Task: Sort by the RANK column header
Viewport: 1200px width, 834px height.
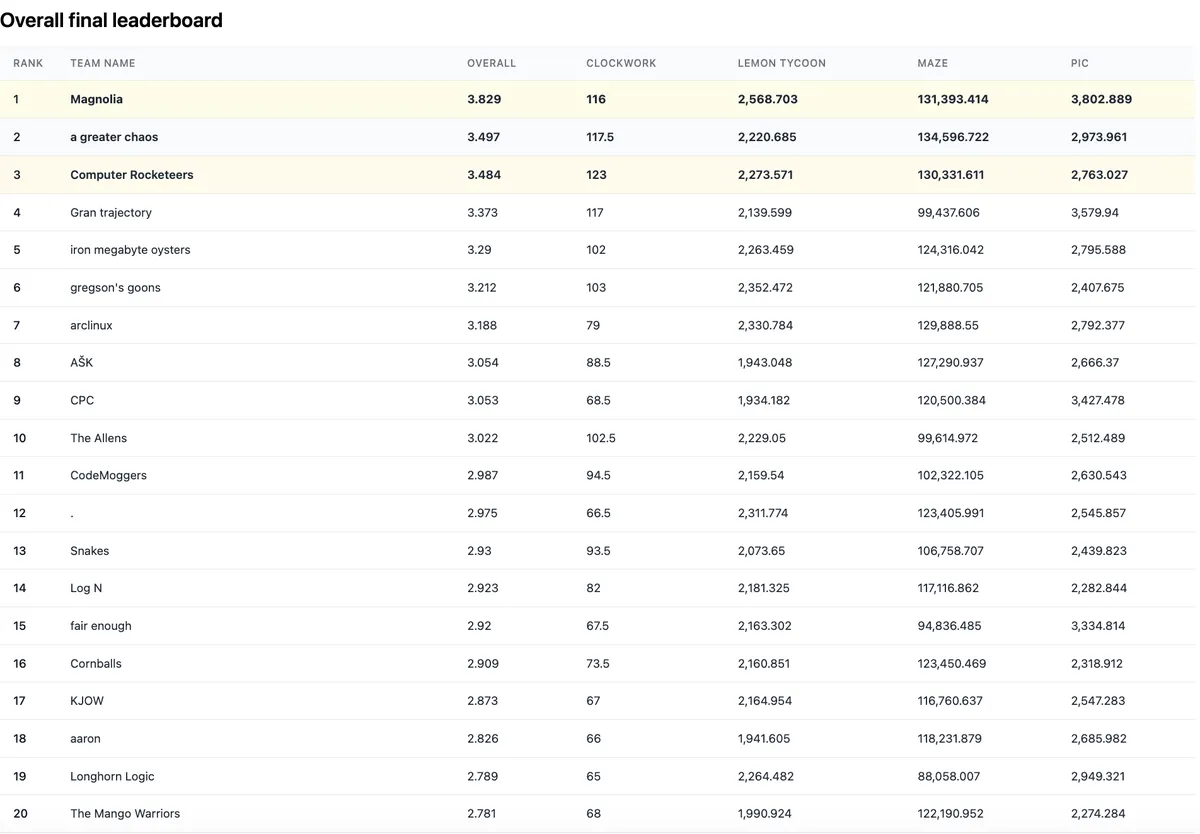Action: (28, 62)
